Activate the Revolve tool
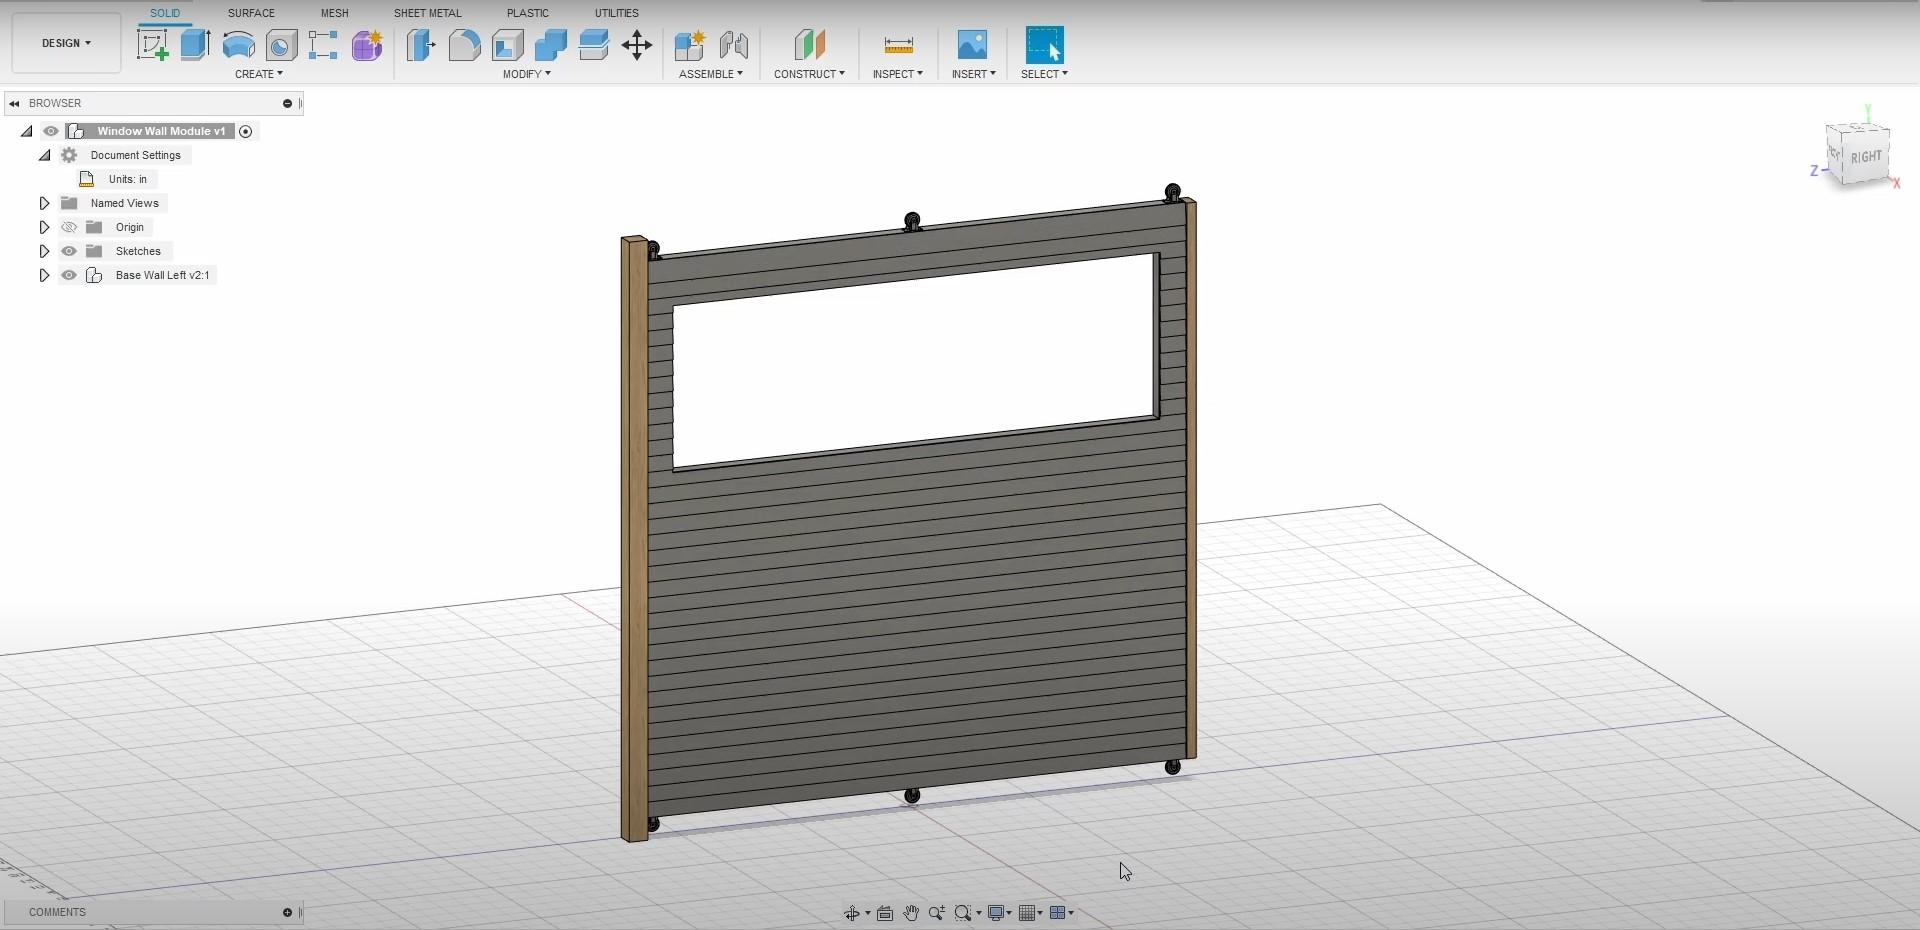Screen dimensions: 1920x930 (238, 45)
